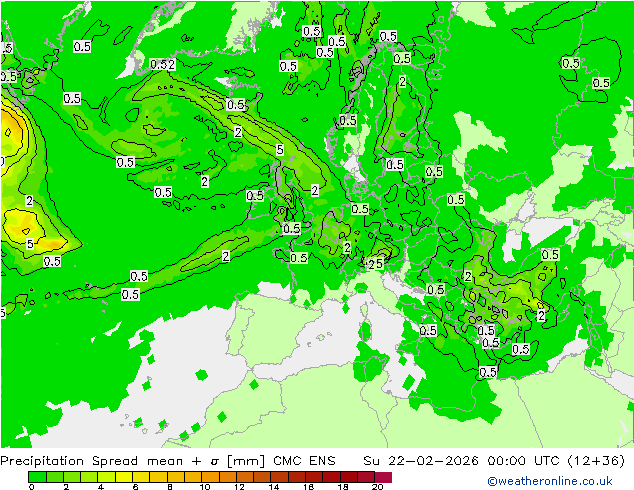Click the lime legend swatch starting at value 4
Screen dimensions: 634x490
tap(107, 477)
